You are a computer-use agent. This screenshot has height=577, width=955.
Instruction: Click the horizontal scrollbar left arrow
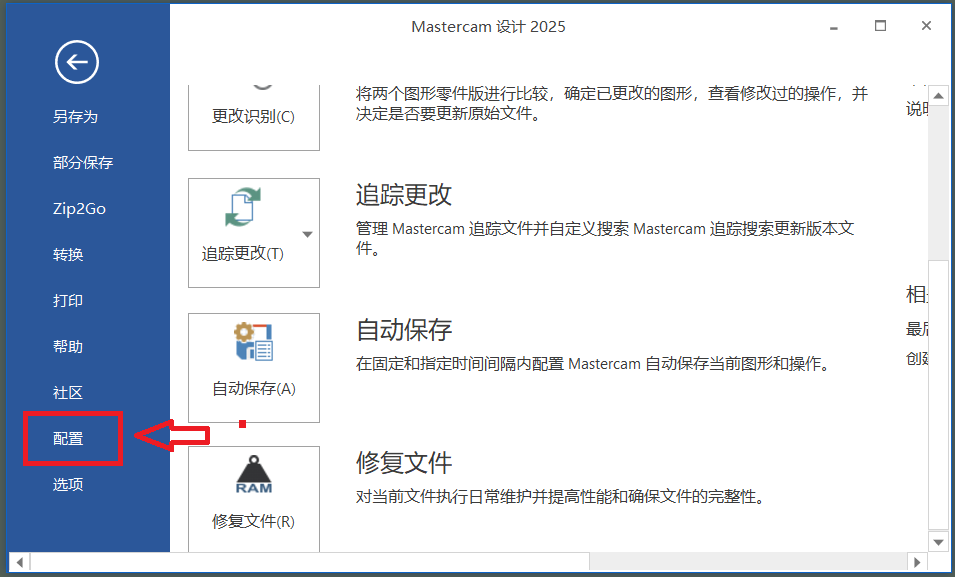[20, 562]
